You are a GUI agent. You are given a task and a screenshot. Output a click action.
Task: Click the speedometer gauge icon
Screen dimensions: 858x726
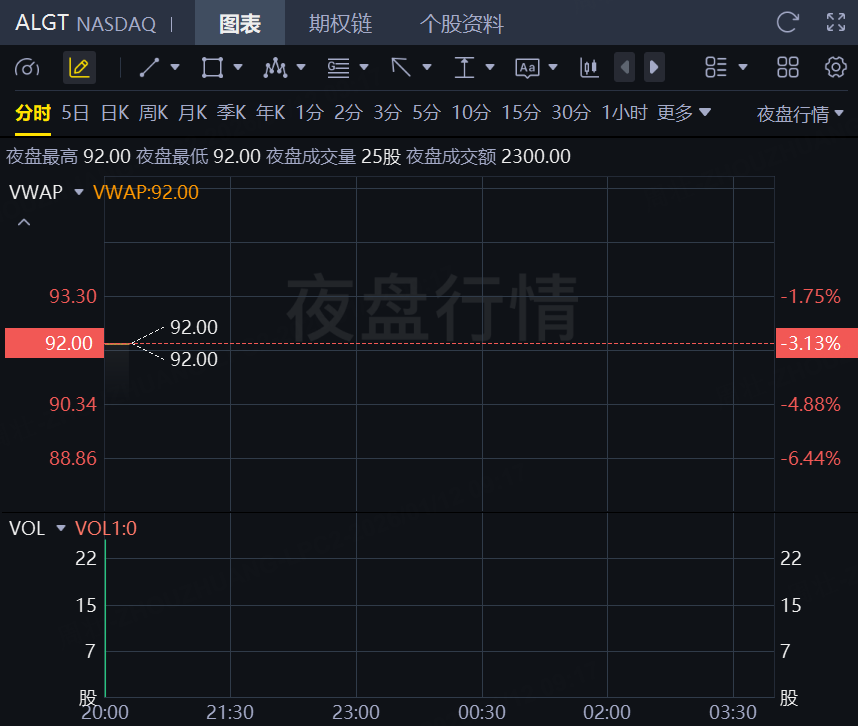[x=28, y=68]
